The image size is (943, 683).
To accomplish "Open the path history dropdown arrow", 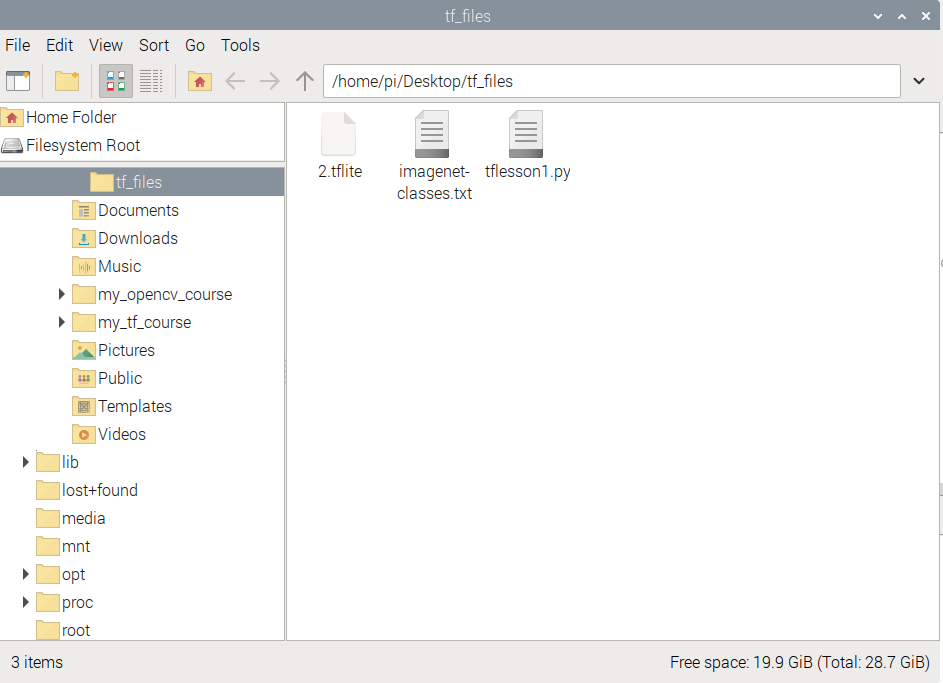I will click(x=919, y=81).
